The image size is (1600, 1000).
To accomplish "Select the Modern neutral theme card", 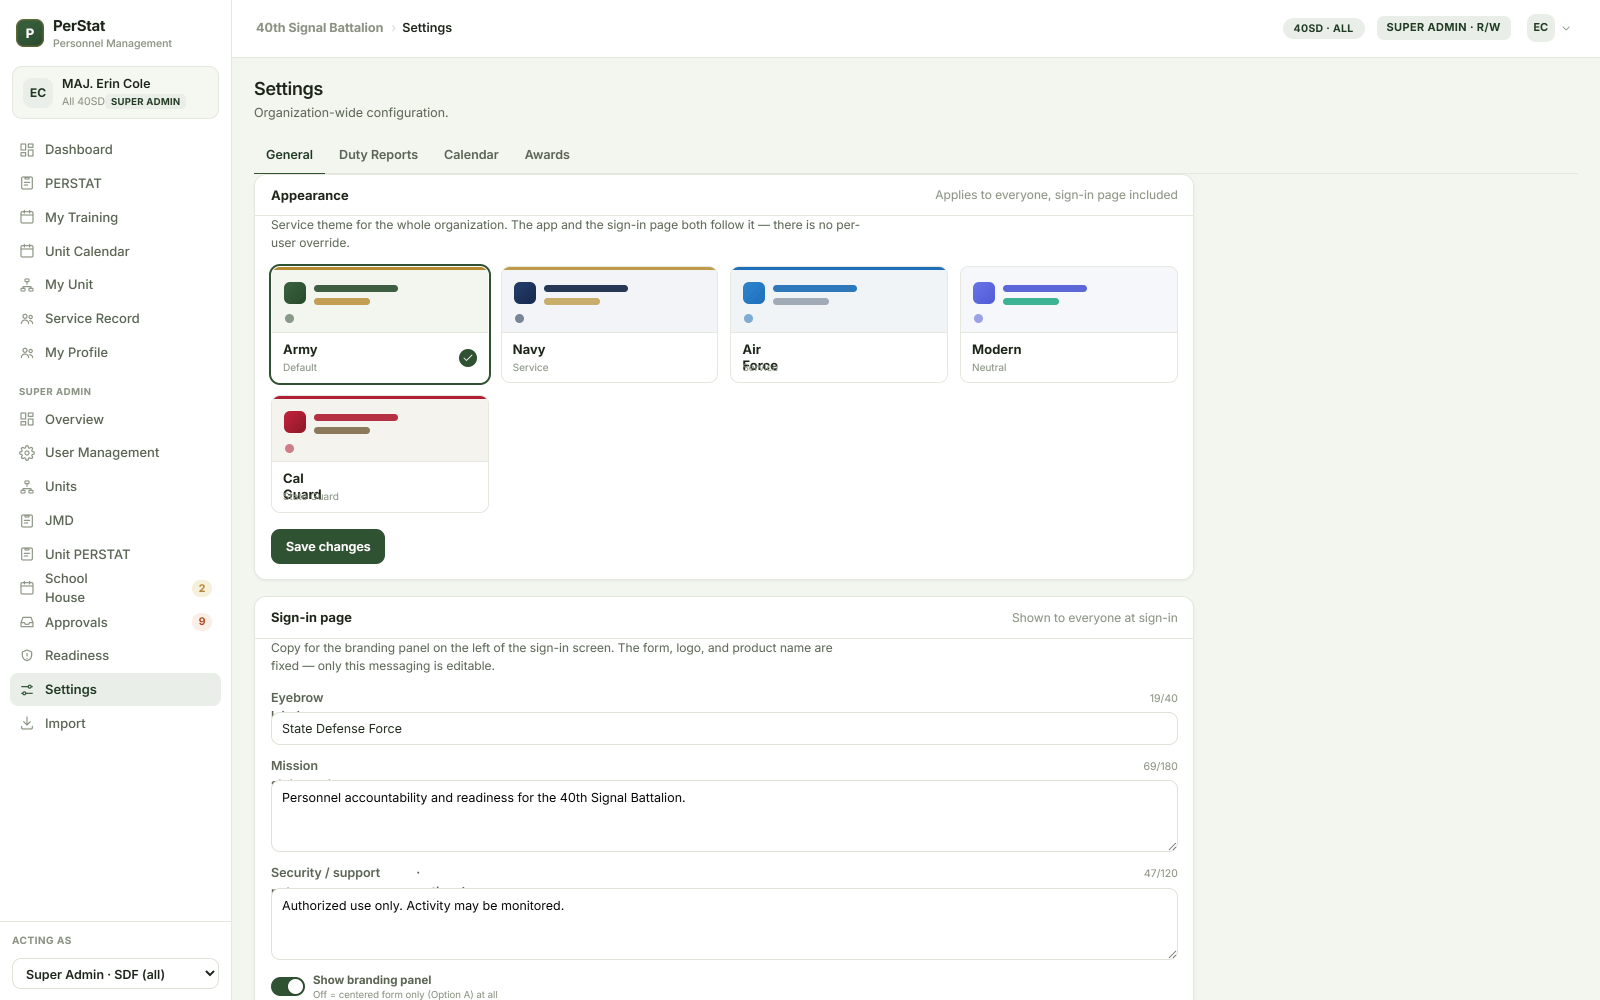I will coord(1069,324).
